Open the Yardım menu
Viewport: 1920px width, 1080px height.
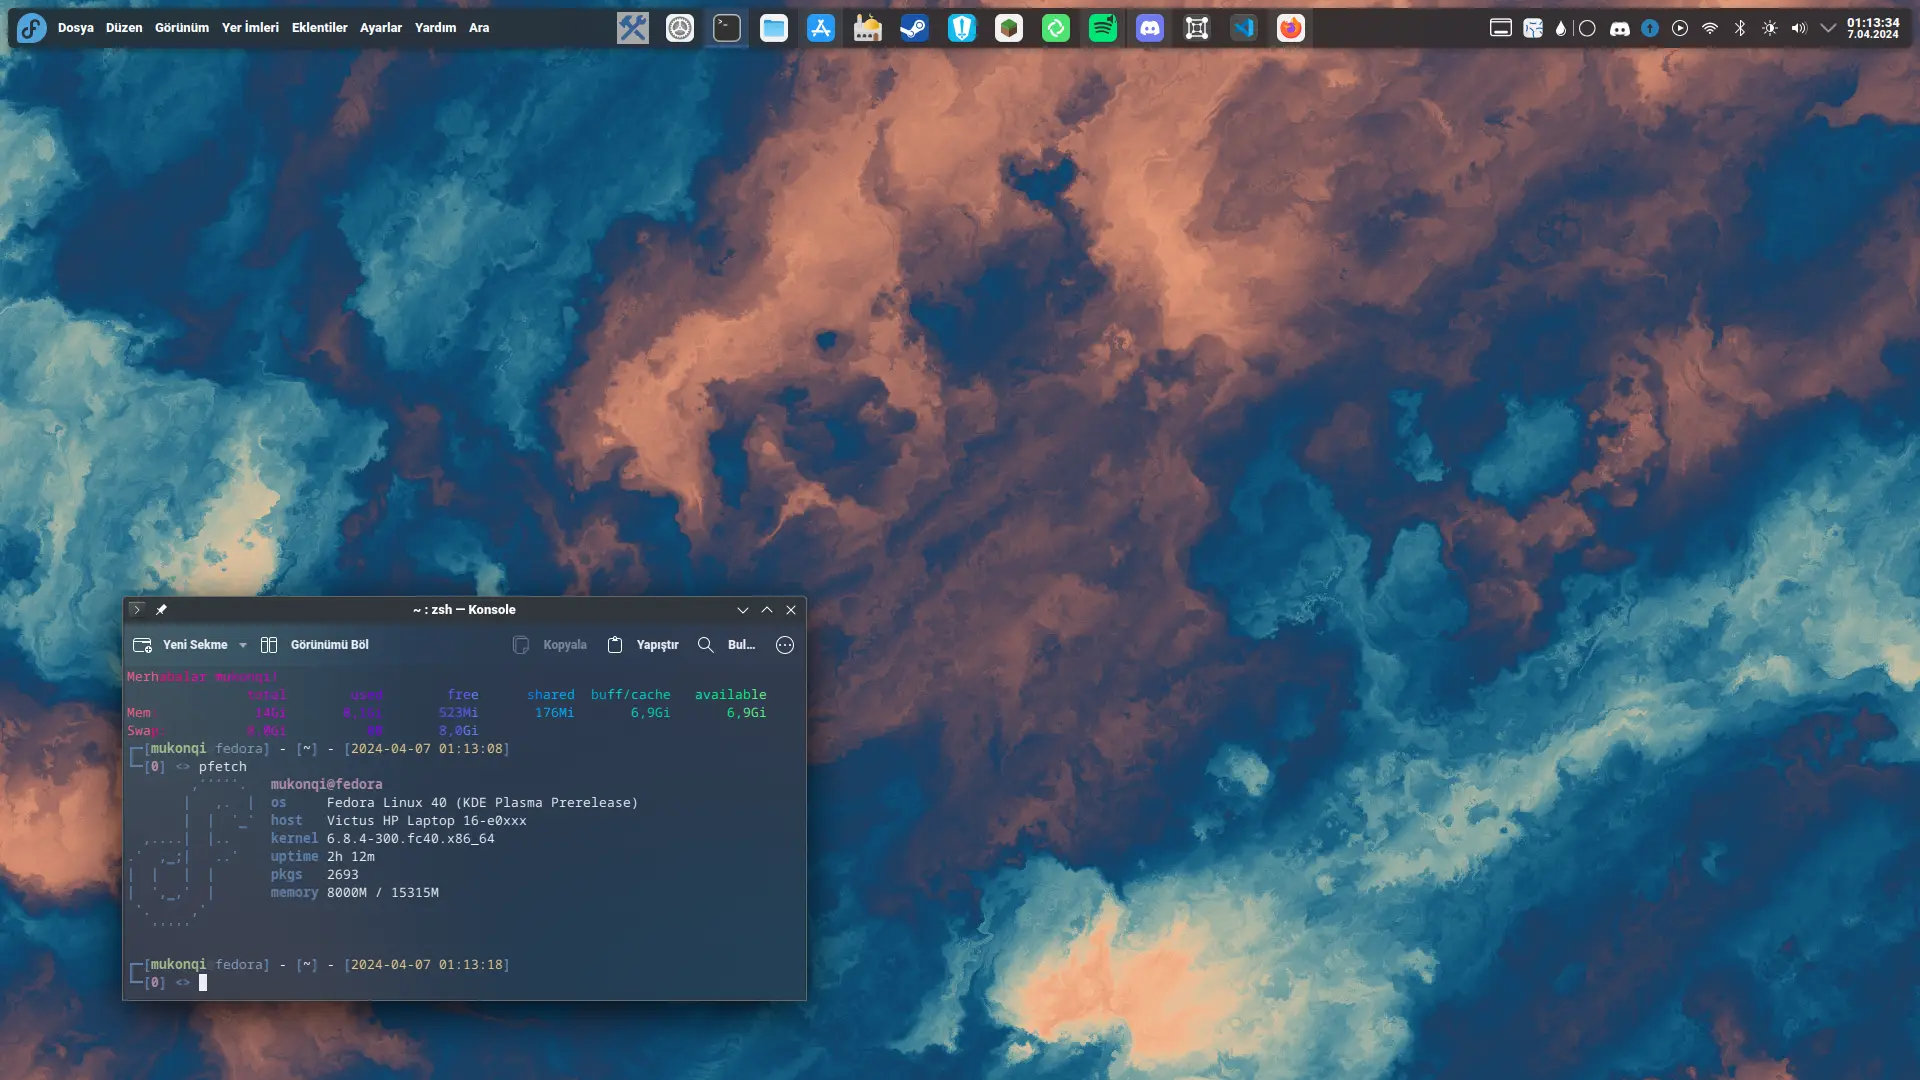[435, 28]
